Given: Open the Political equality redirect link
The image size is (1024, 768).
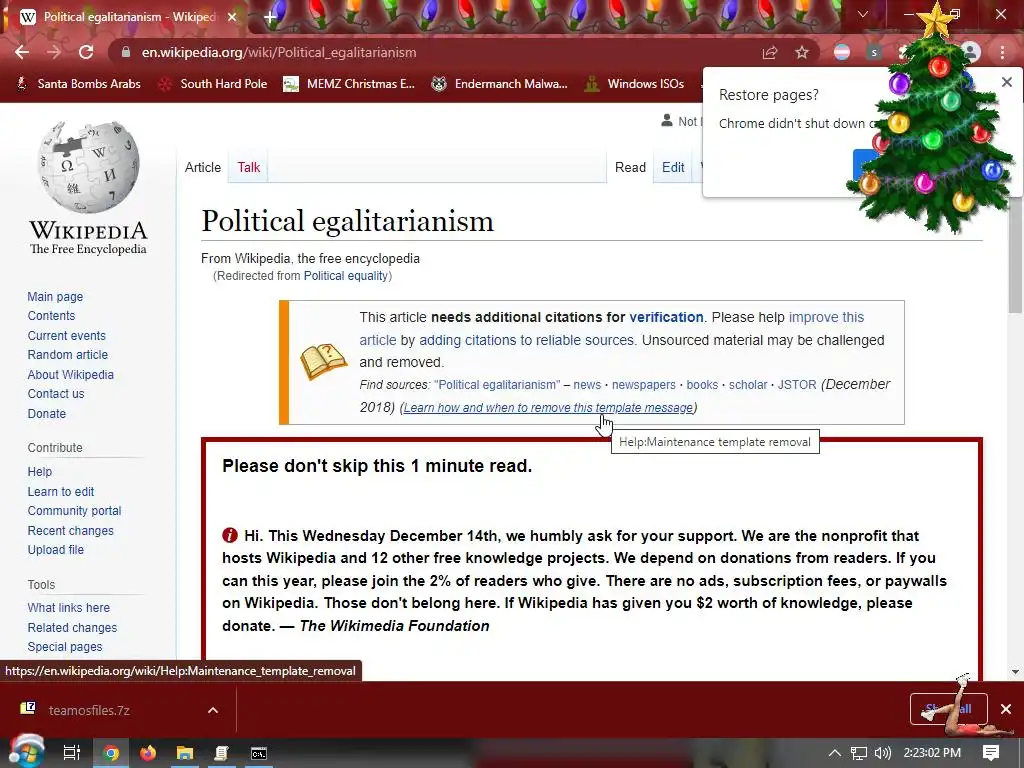Looking at the screenshot, I should 345,276.
